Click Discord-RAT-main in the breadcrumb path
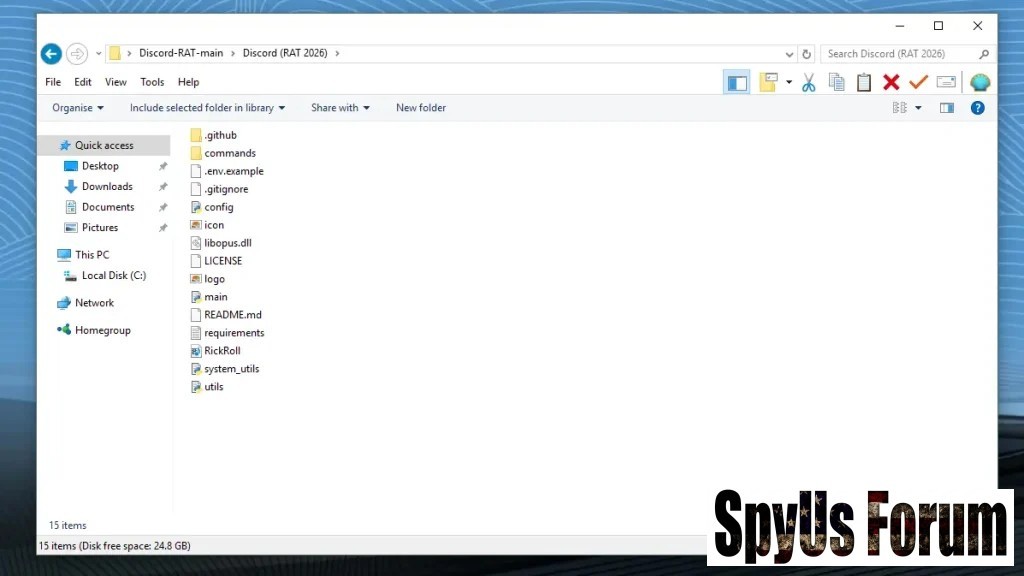 tap(181, 54)
